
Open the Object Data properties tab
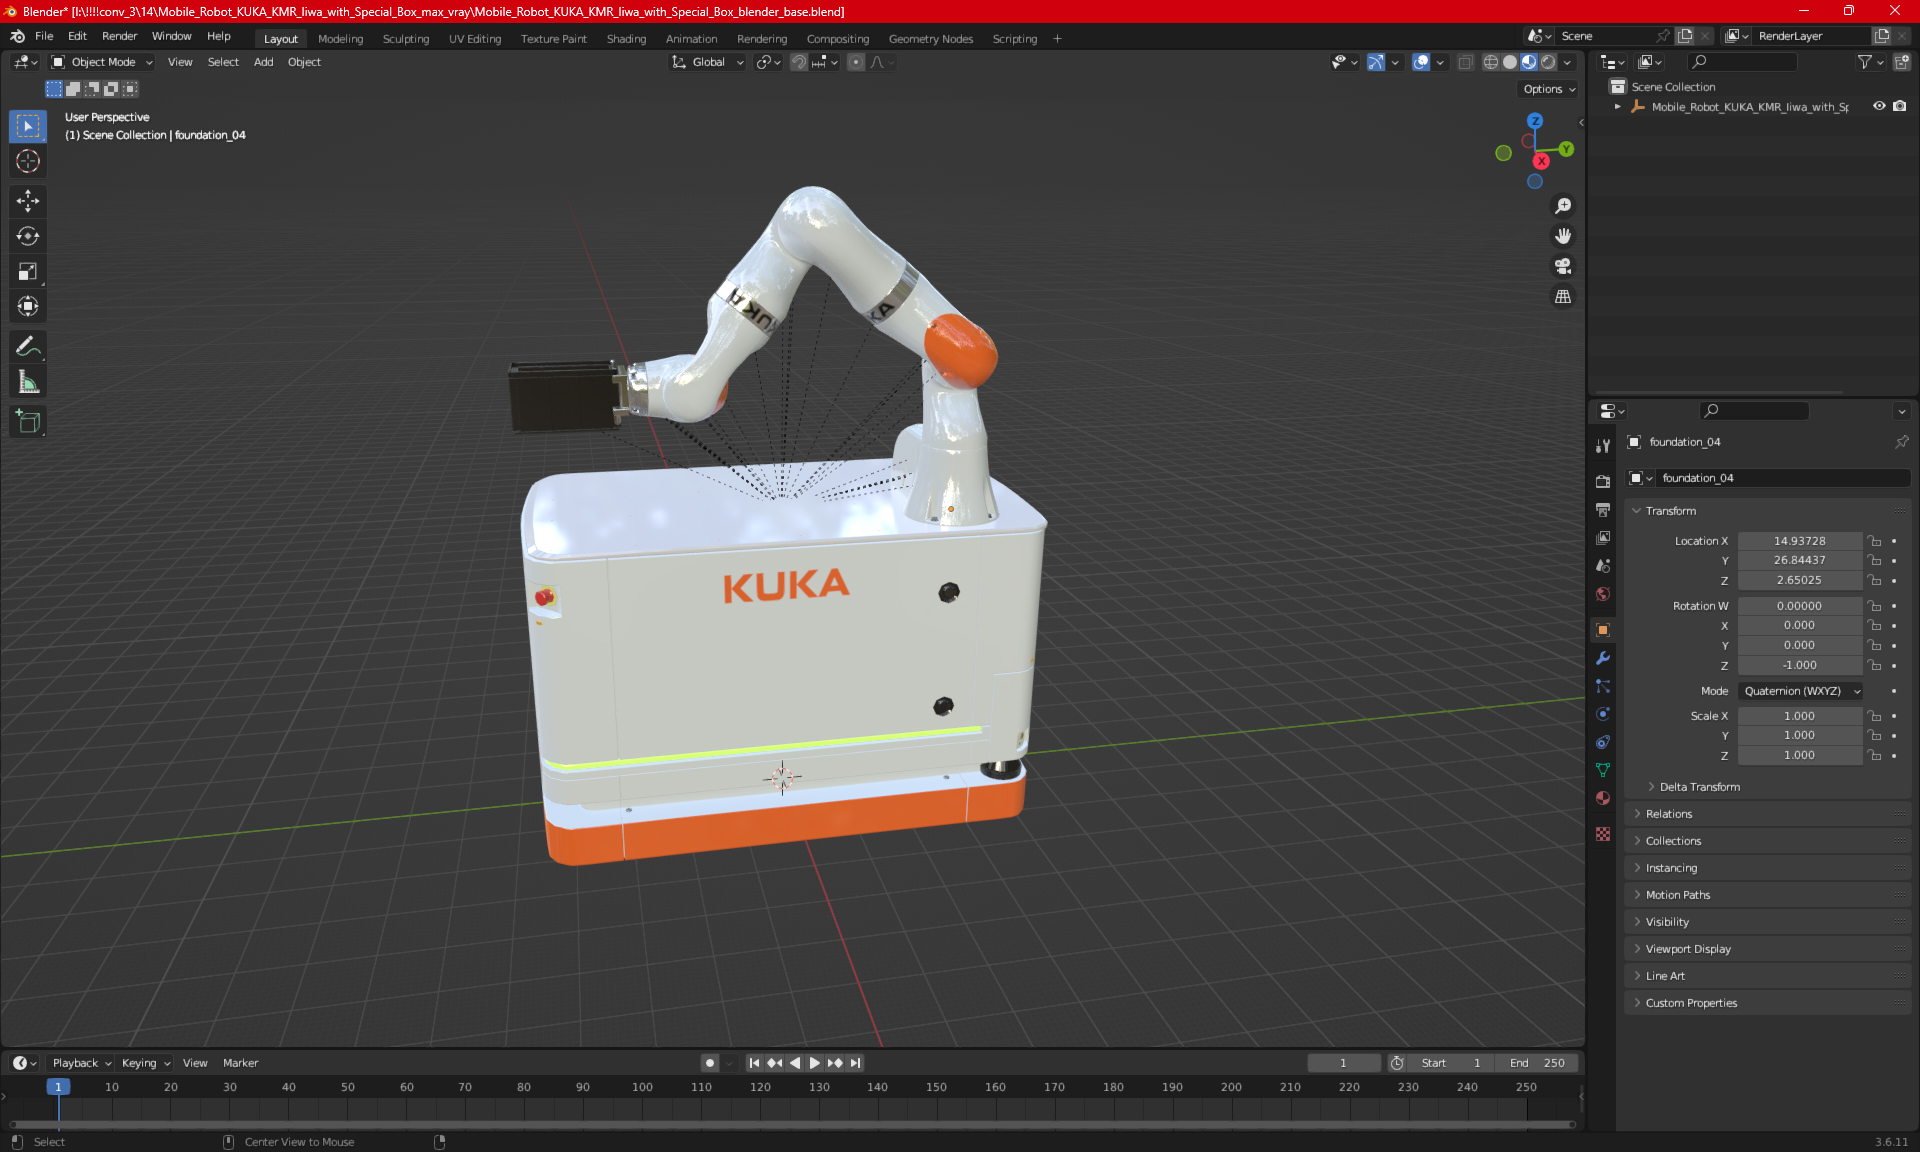pos(1603,770)
